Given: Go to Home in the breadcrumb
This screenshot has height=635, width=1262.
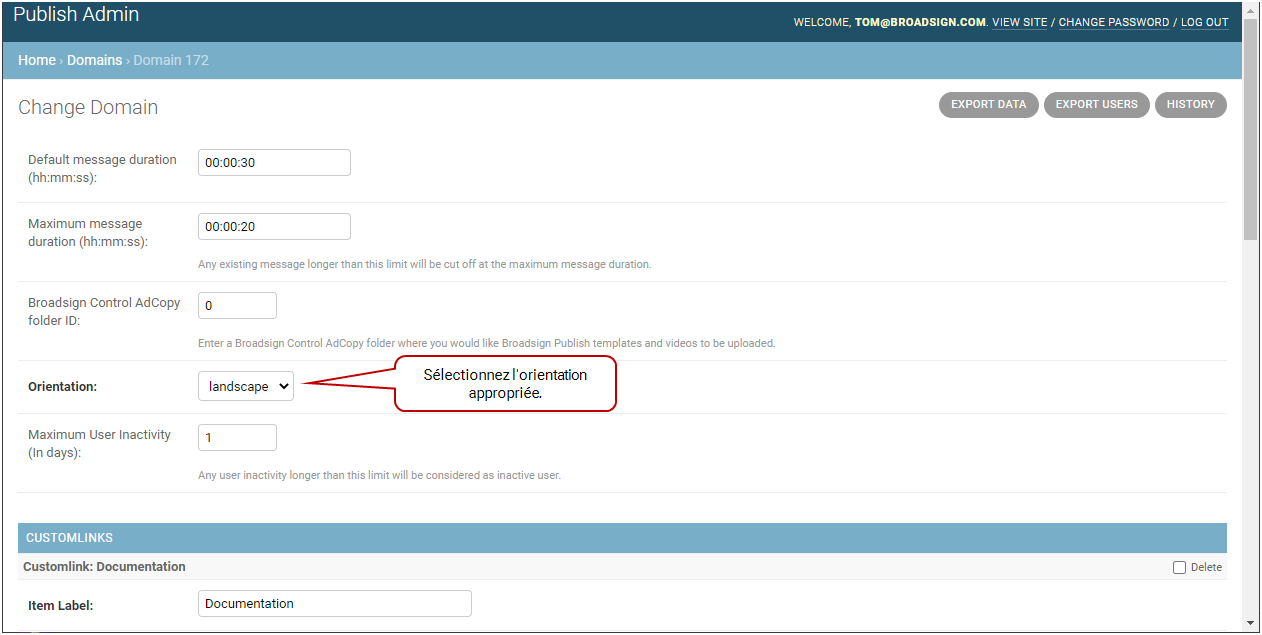Looking at the screenshot, I should tap(37, 60).
